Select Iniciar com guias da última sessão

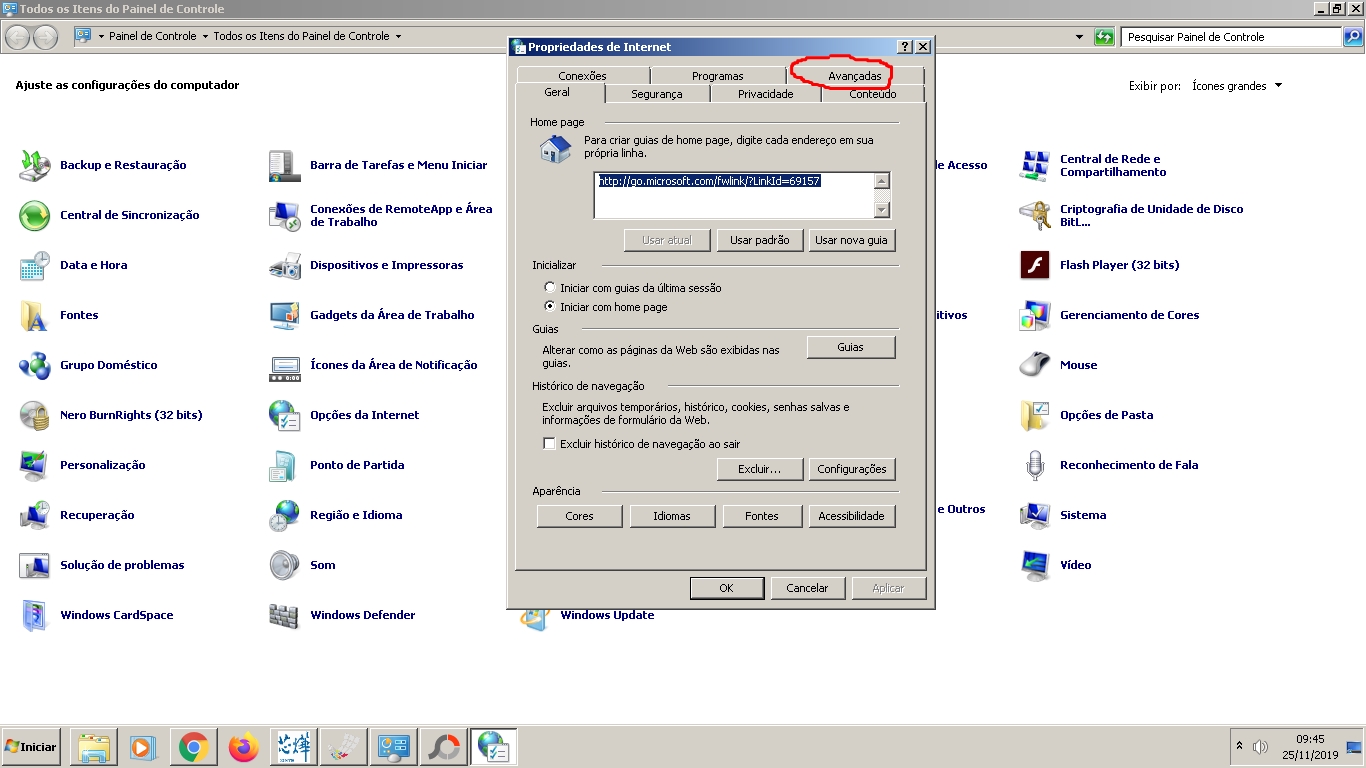(550, 288)
